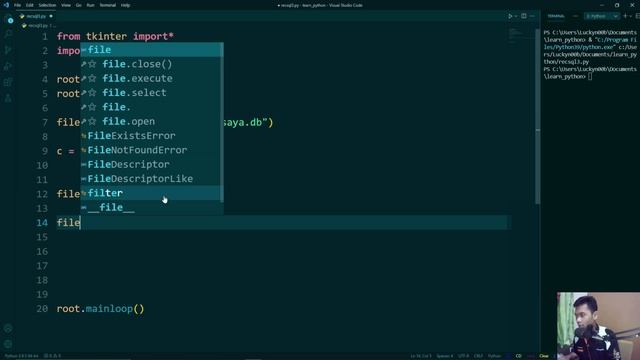The width and height of the screenshot is (640, 360).
Task: Choose the __file__ suggestion
Action: point(151,207)
